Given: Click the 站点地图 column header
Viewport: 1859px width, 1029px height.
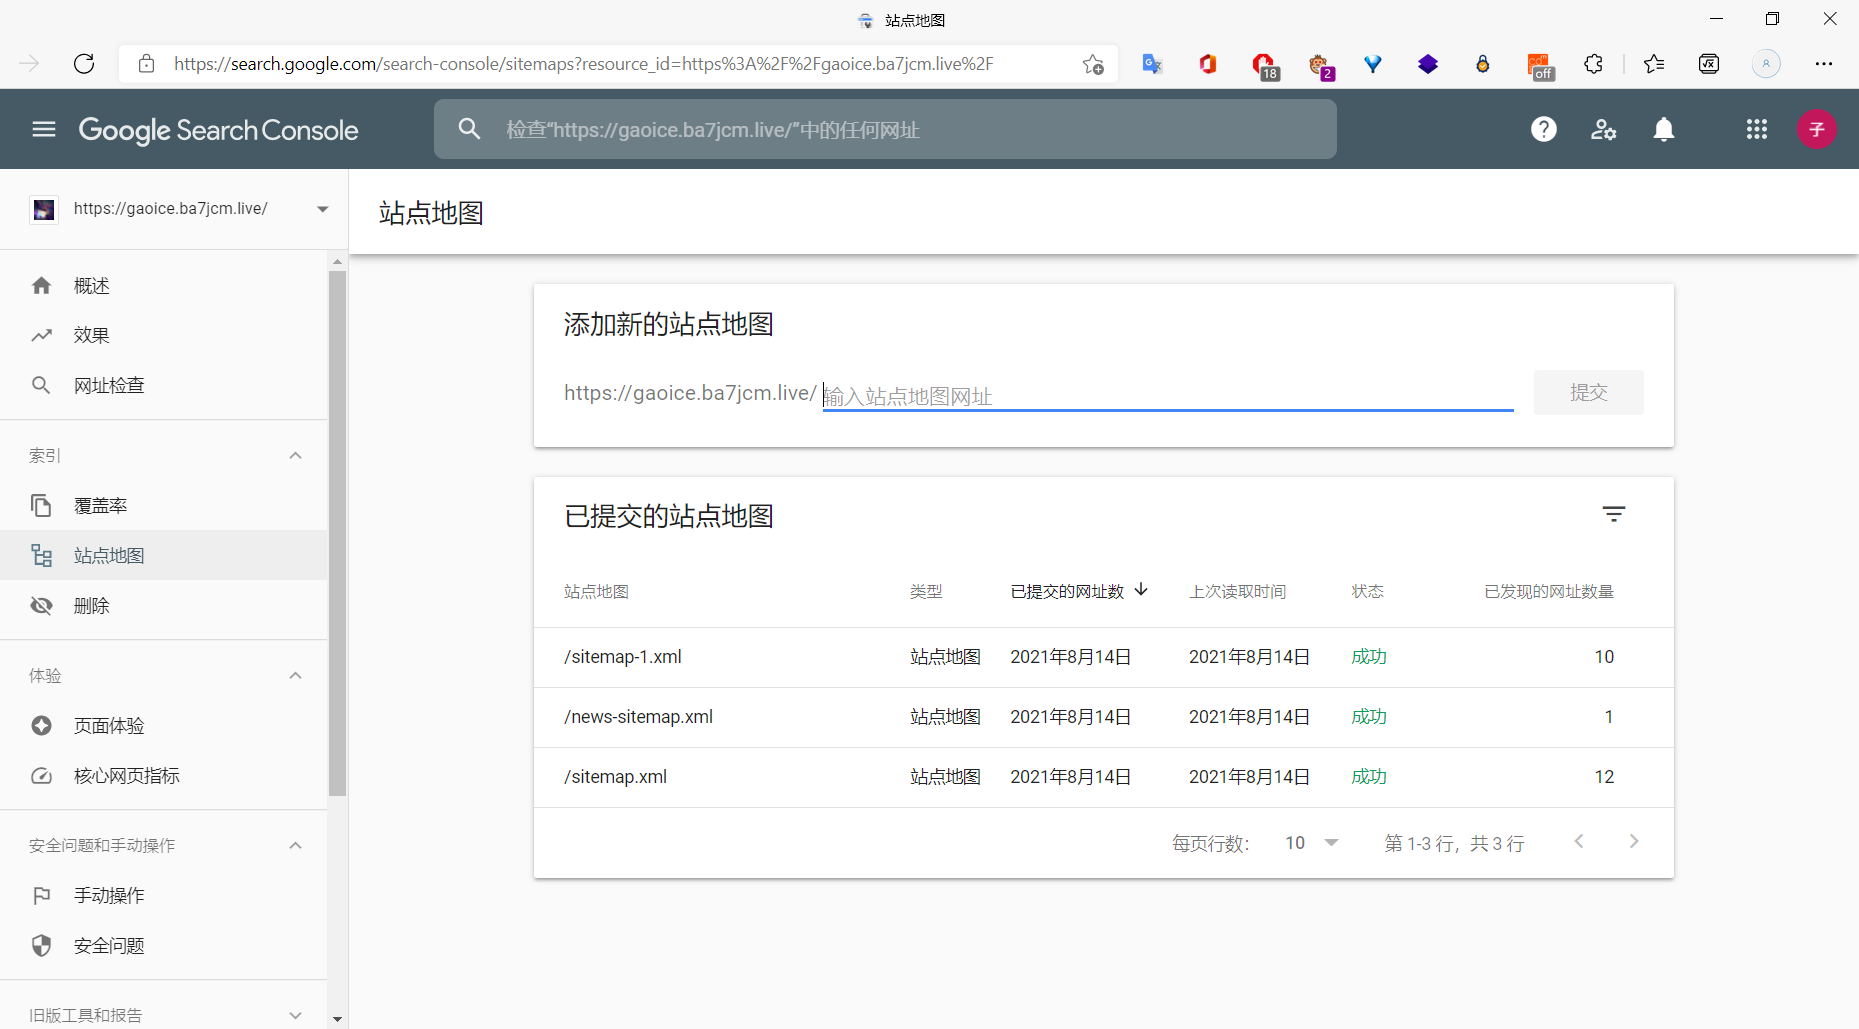Looking at the screenshot, I should [x=596, y=591].
